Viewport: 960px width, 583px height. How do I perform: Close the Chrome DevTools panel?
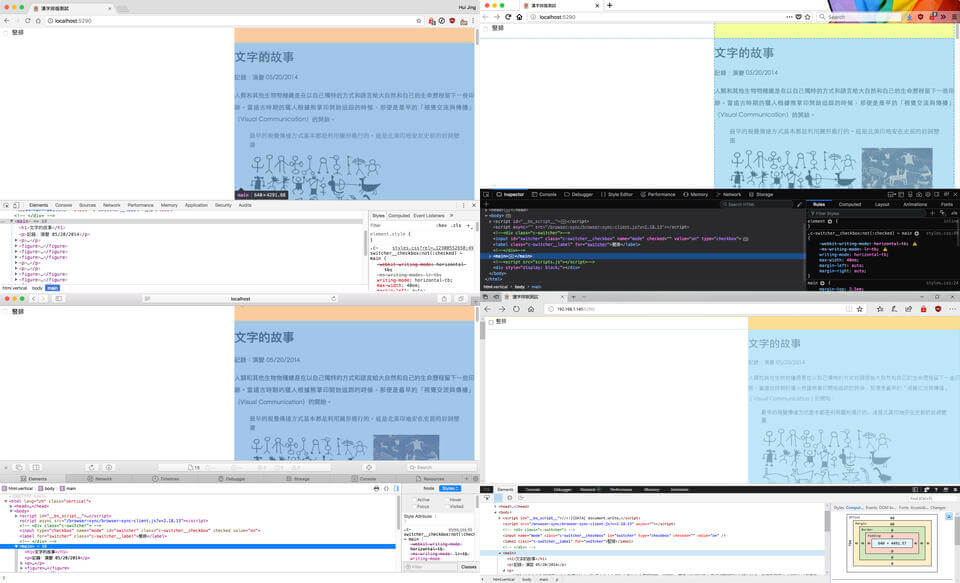pos(473,205)
